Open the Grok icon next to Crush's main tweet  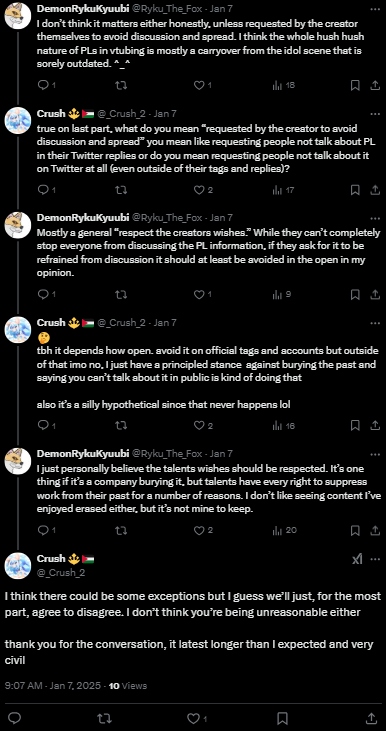click(x=357, y=559)
